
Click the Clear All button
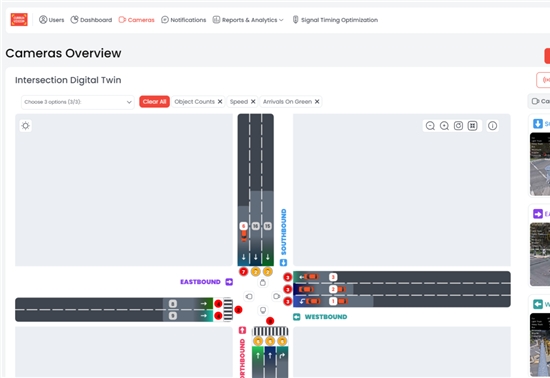[x=154, y=102]
